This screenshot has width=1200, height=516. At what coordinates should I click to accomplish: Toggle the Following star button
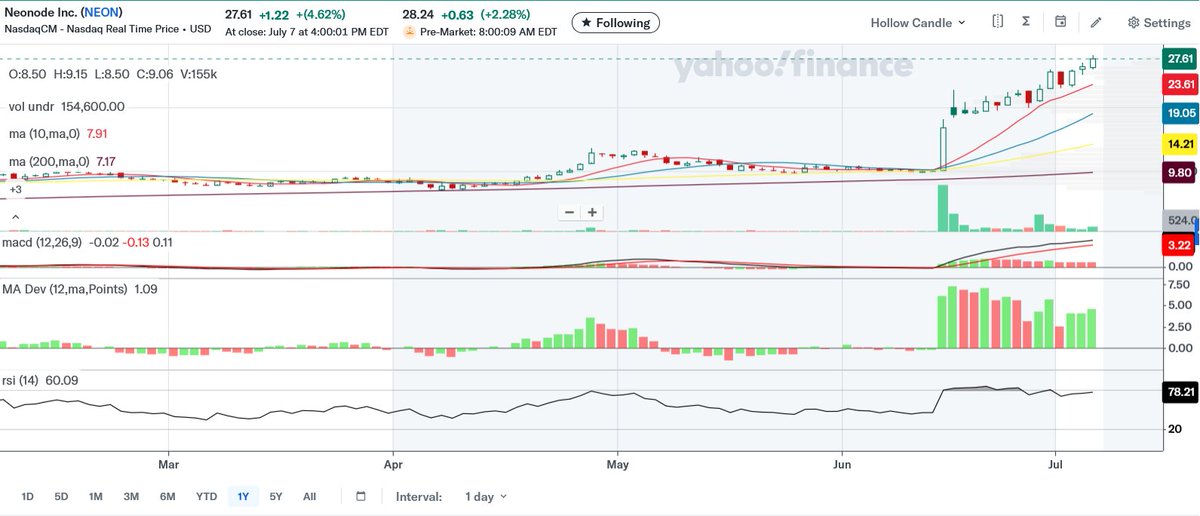click(616, 22)
